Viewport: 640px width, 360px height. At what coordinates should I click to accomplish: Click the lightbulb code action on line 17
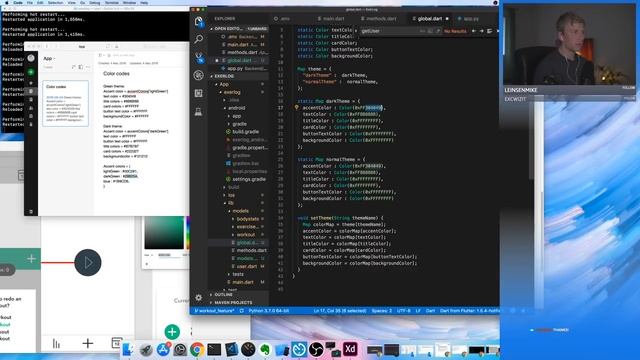tap(296, 108)
